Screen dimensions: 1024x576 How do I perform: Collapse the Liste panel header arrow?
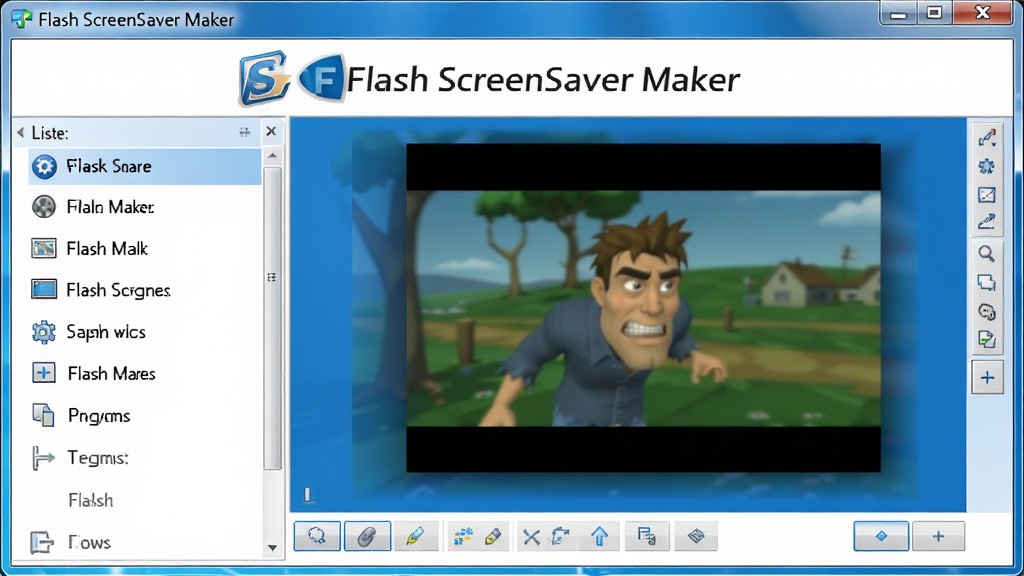click(x=20, y=133)
